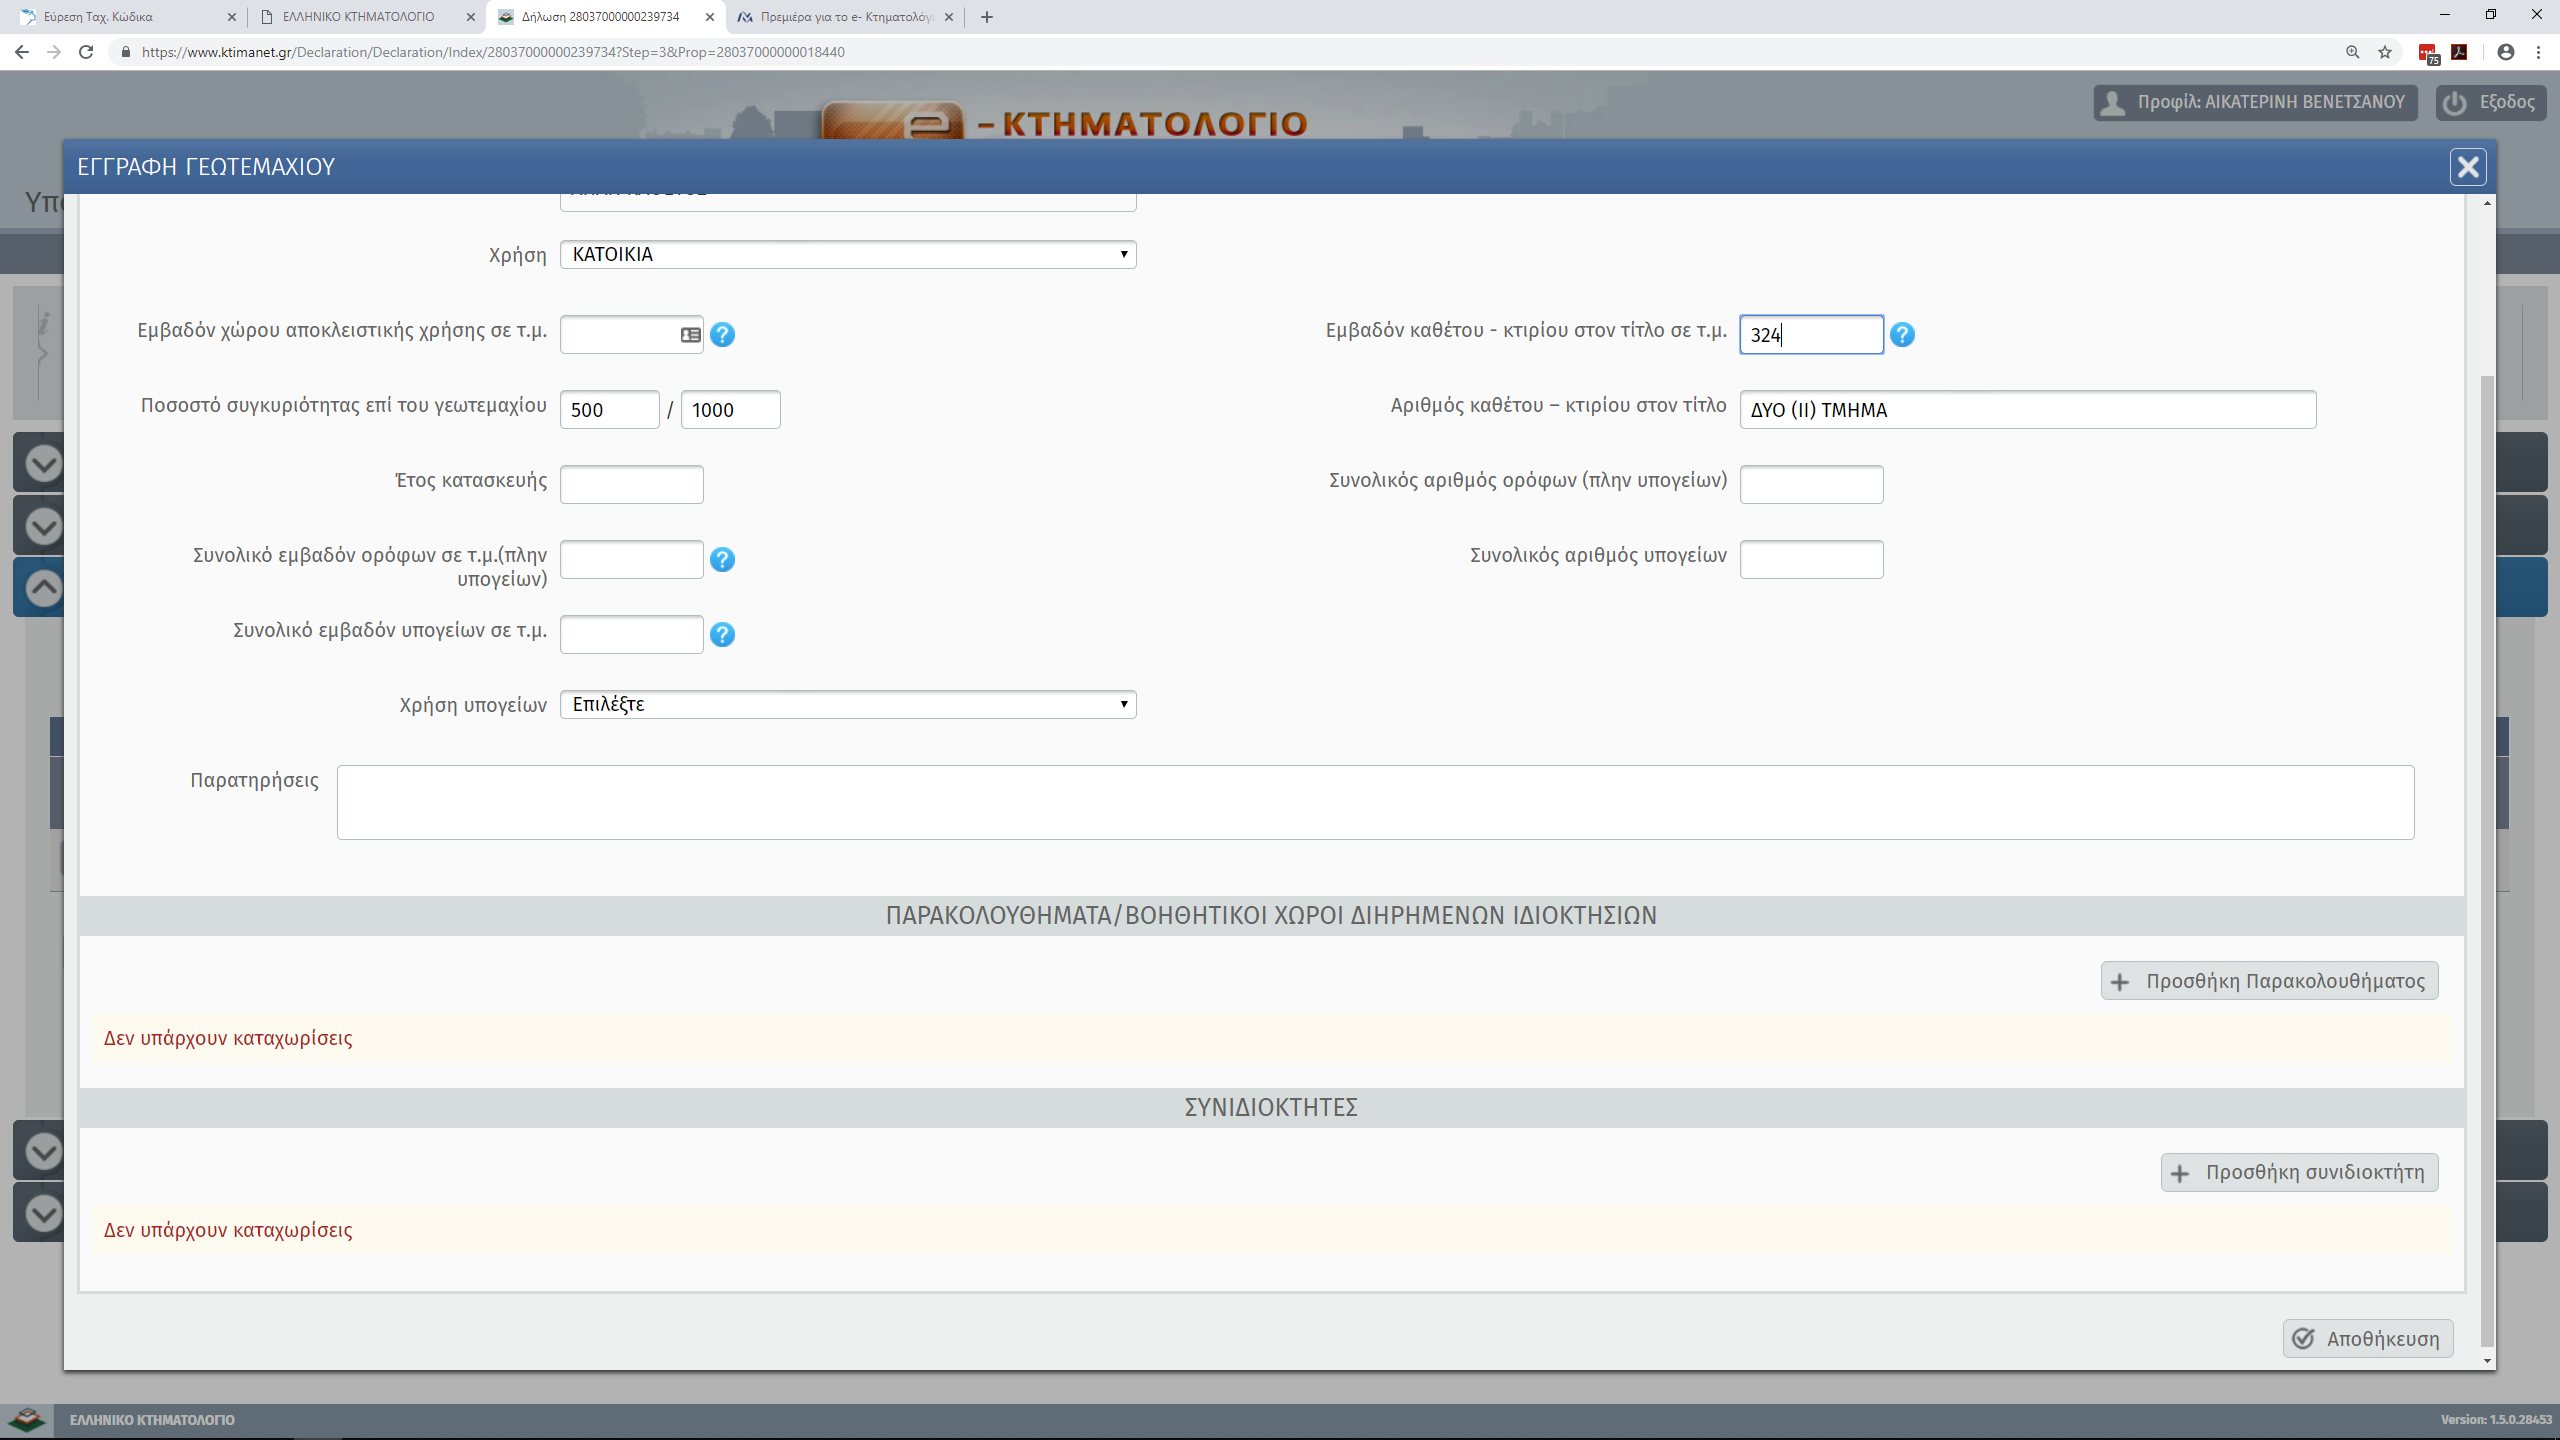Reload the page using browser refresh
This screenshot has height=1440, width=2560.
[x=86, y=52]
